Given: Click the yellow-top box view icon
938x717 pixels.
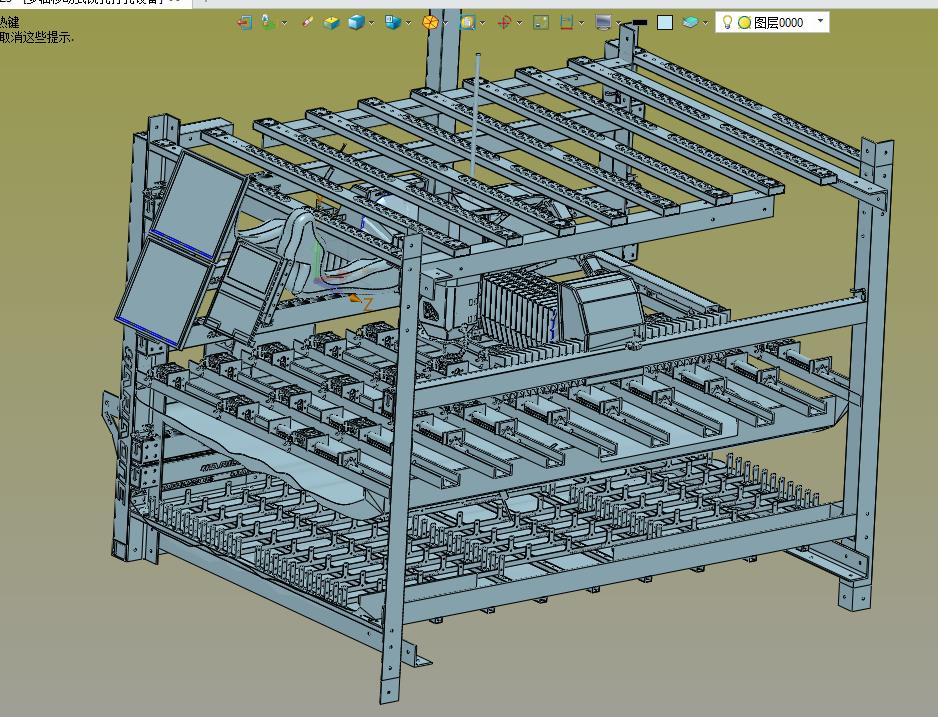Looking at the screenshot, I should [331, 23].
